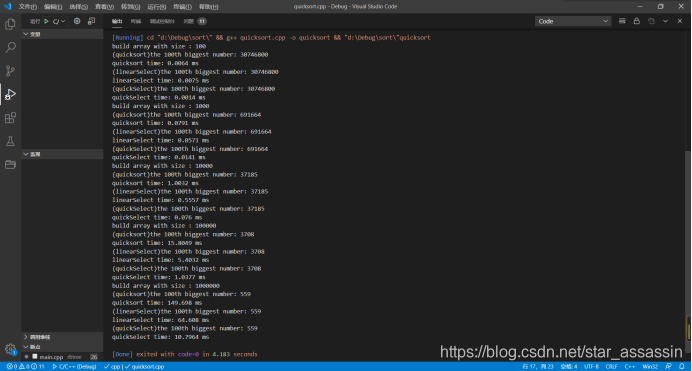The width and height of the screenshot is (692, 371).
Task: Select main.cpp breakpoint entry
Action: point(62,357)
